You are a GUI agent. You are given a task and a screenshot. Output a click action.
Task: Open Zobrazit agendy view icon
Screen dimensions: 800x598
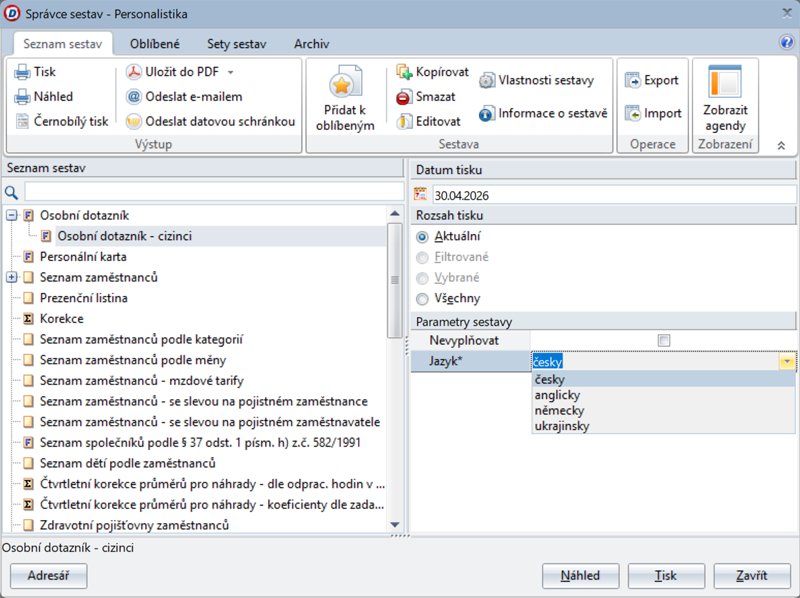(x=725, y=83)
